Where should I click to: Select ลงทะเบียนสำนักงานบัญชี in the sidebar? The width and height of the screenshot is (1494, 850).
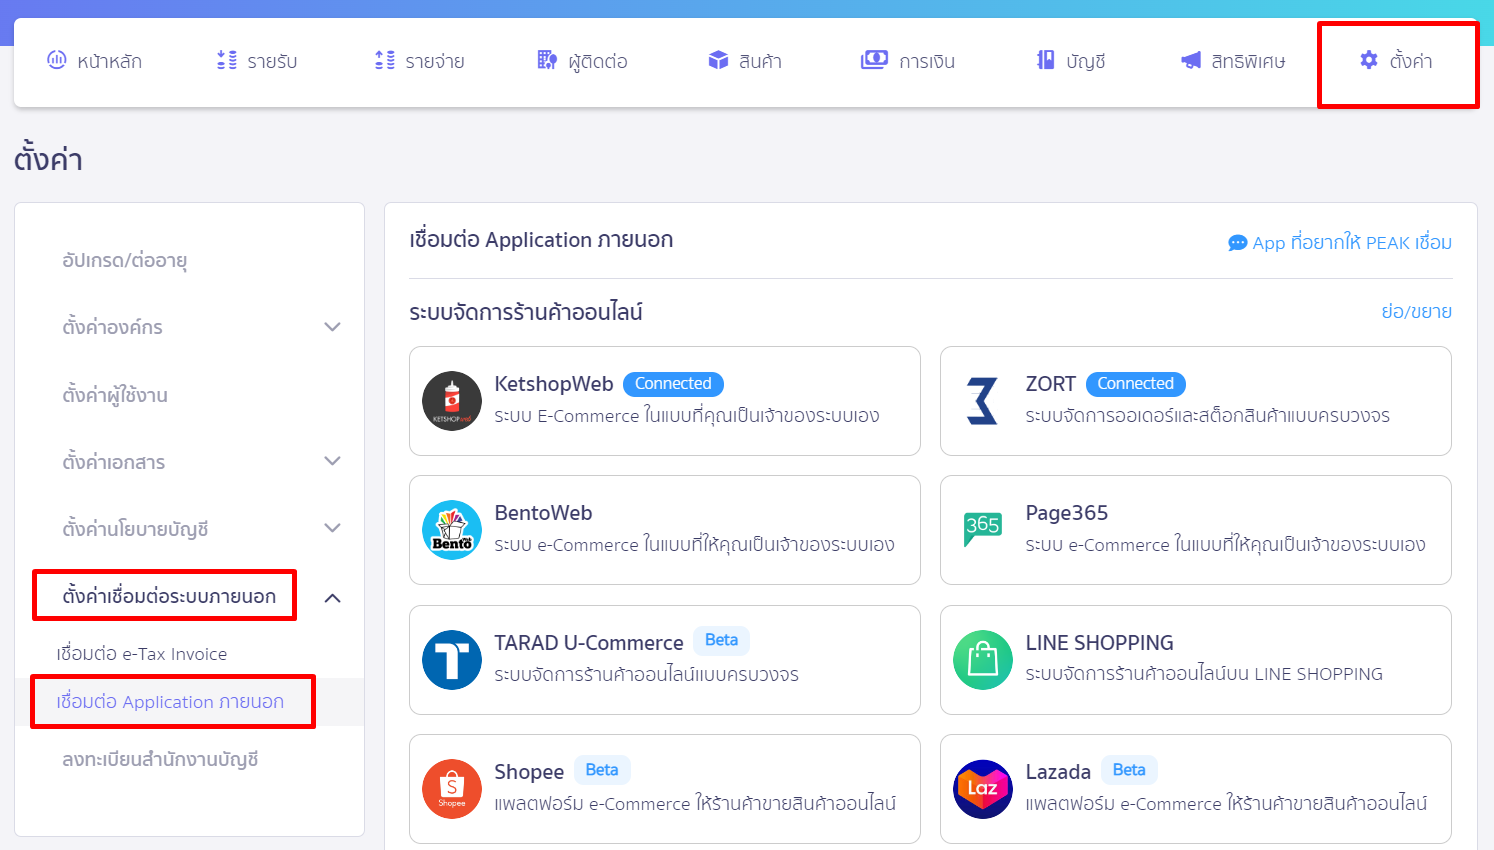160,759
